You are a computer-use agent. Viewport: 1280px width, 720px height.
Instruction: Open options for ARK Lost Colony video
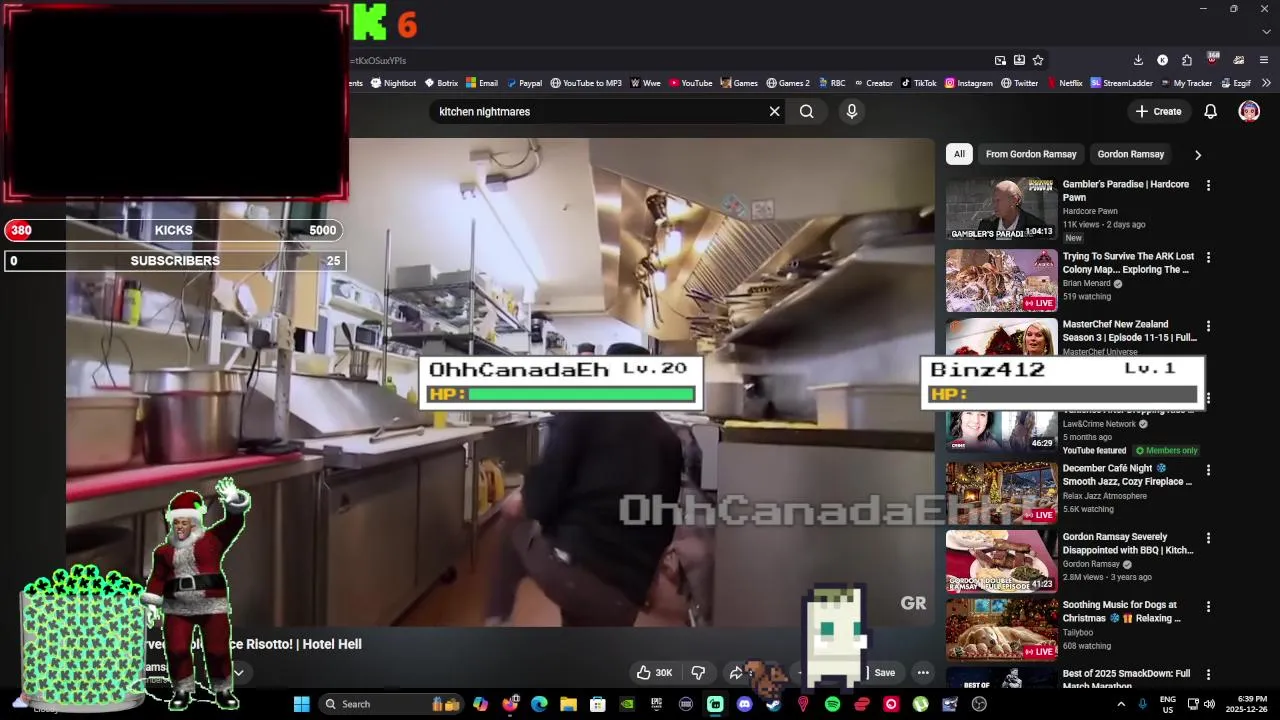click(x=1208, y=257)
